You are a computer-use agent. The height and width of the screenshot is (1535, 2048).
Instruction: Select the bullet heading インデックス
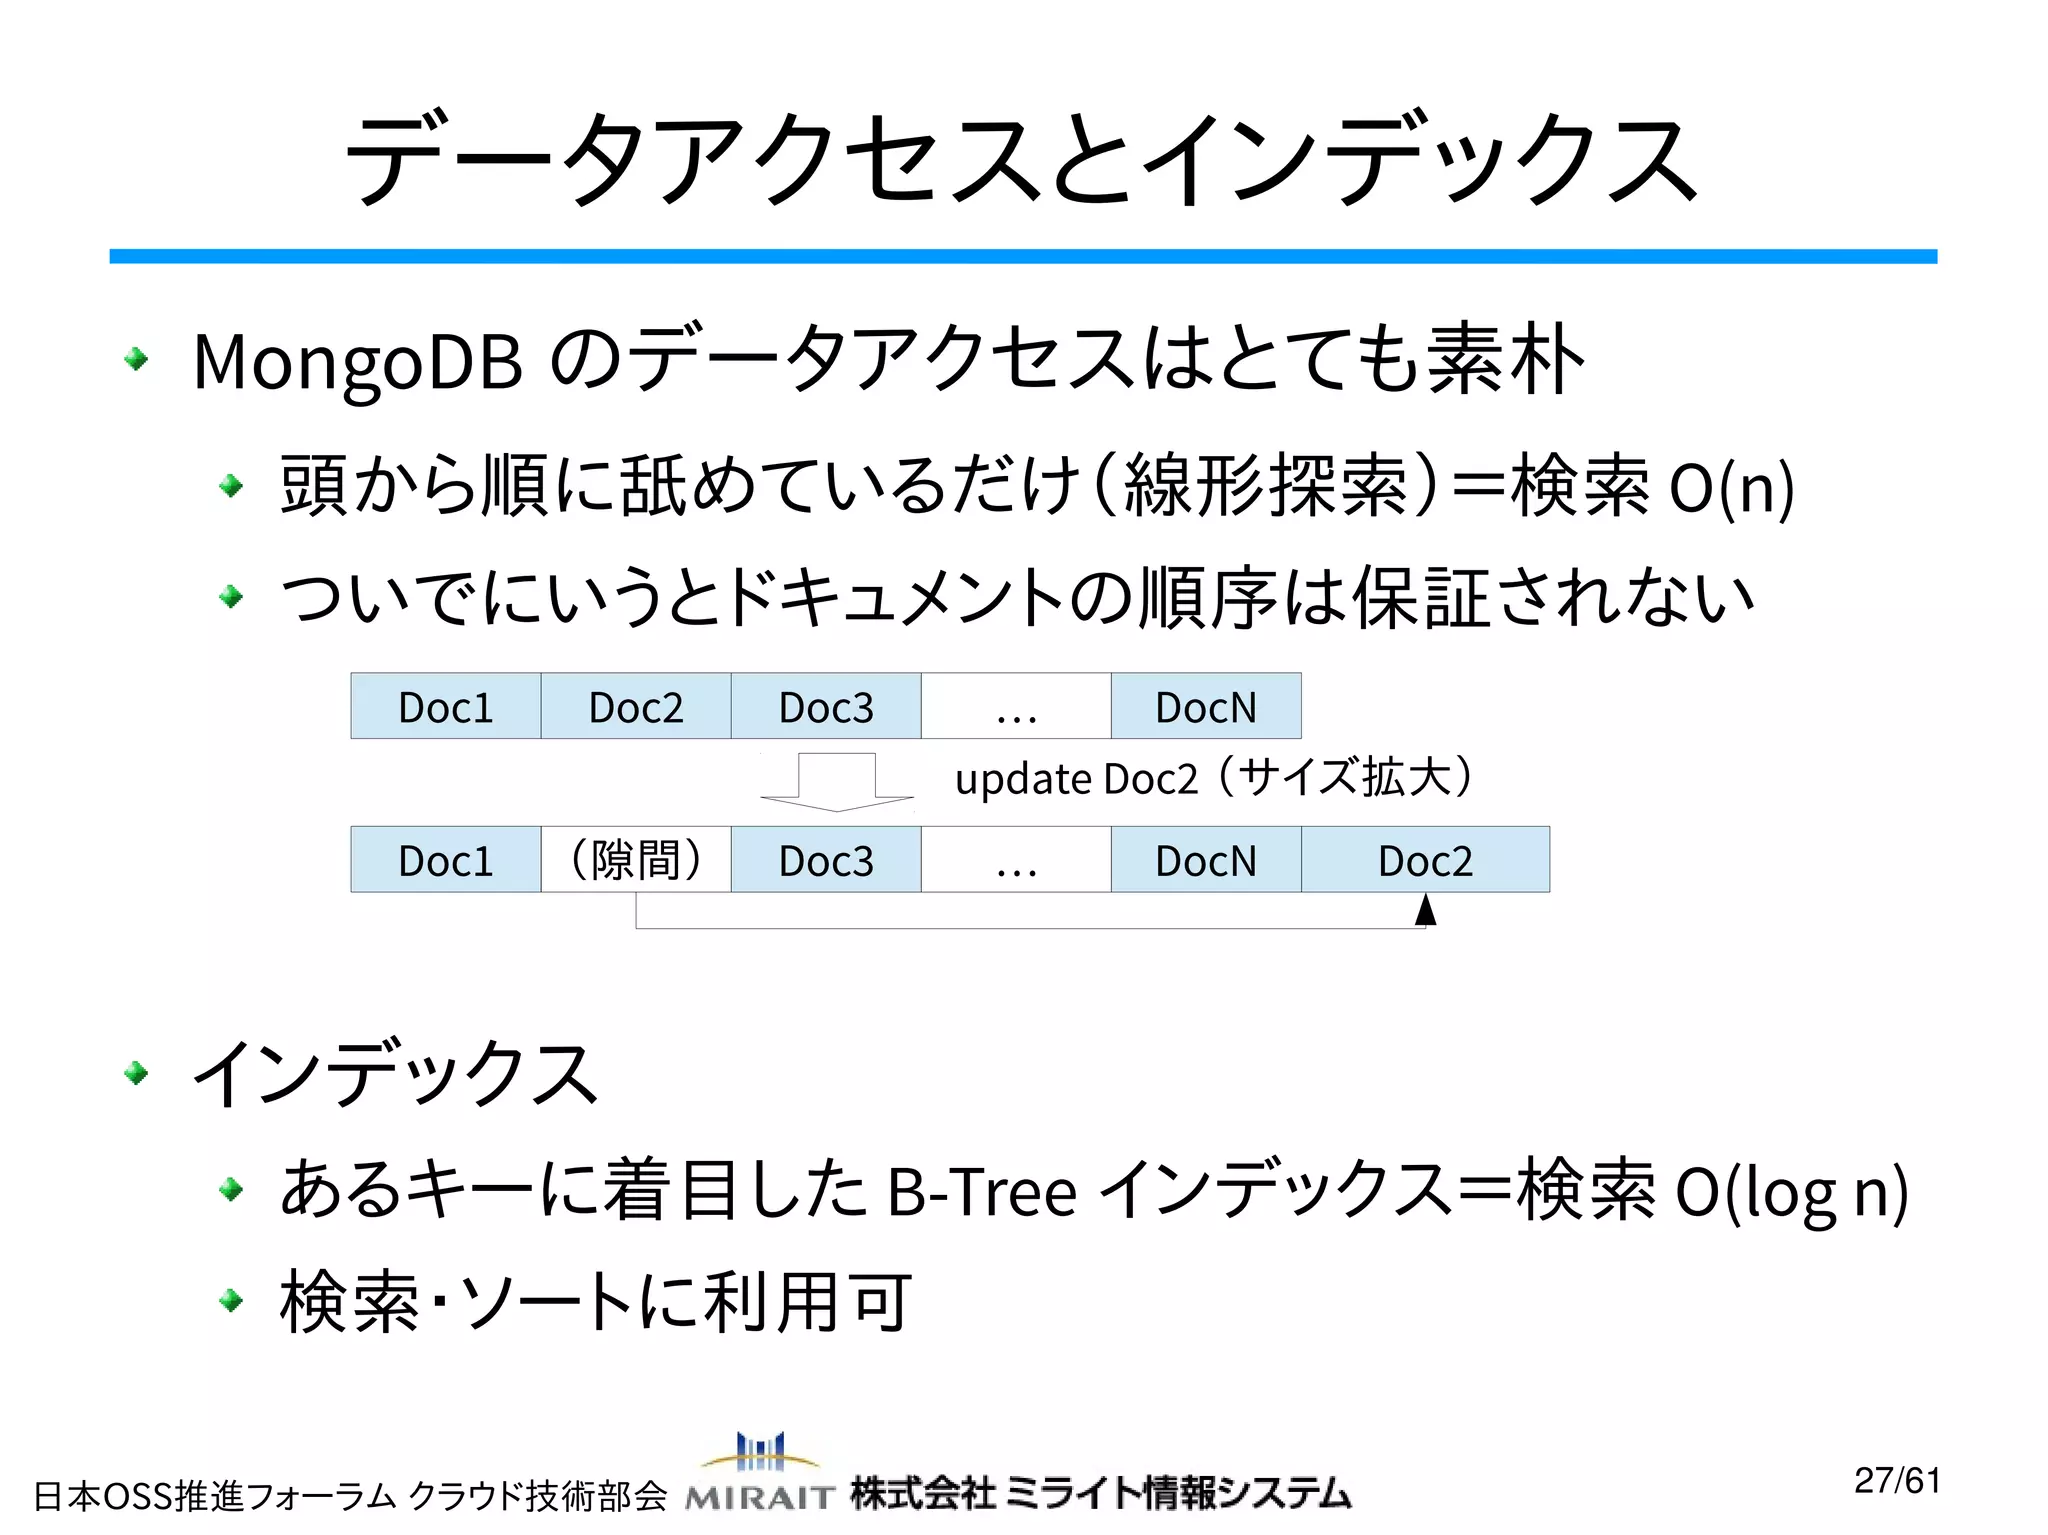[395, 1073]
